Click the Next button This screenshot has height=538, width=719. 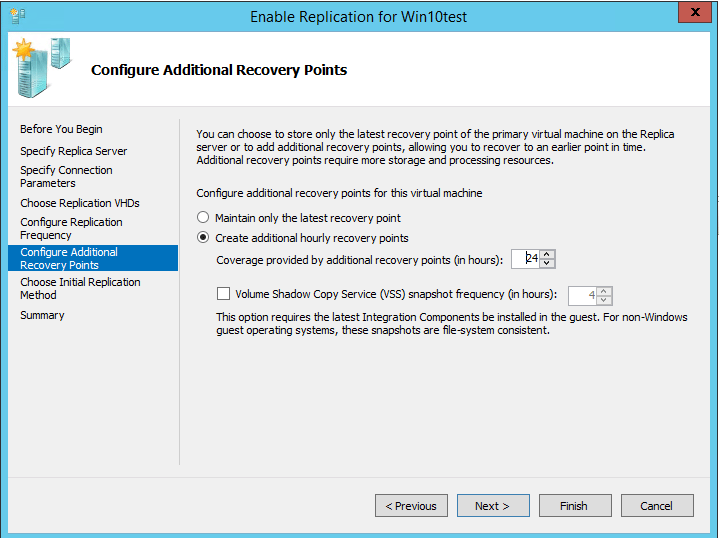point(493,506)
